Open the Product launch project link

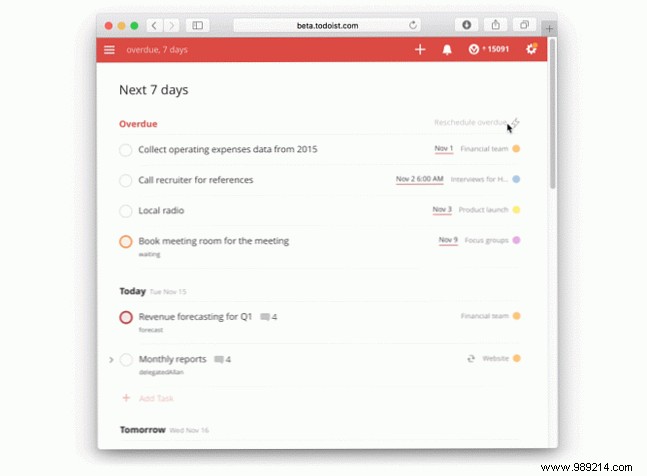point(484,210)
